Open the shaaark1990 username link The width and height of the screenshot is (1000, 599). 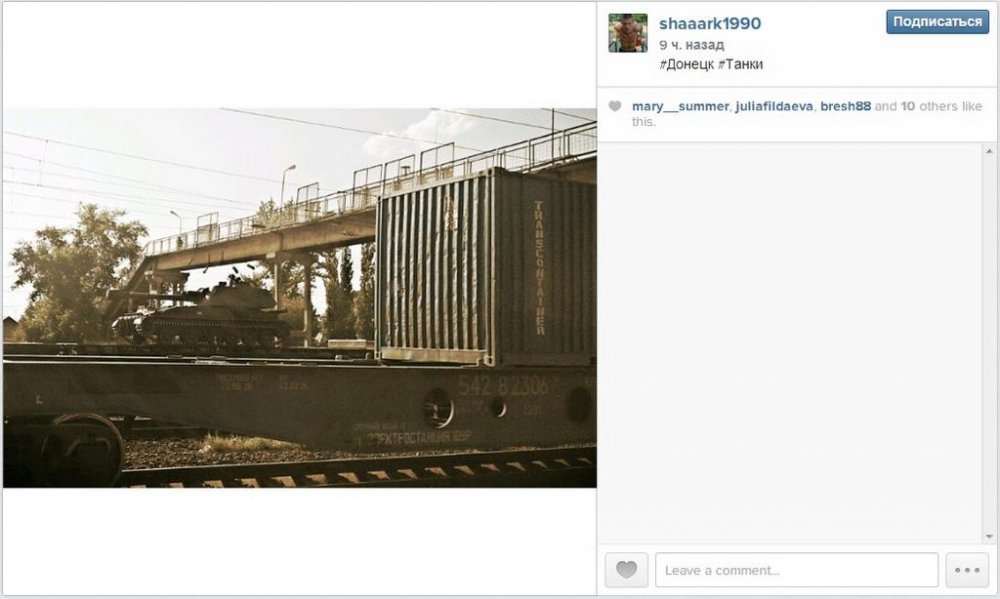pyautogui.click(x=710, y=24)
